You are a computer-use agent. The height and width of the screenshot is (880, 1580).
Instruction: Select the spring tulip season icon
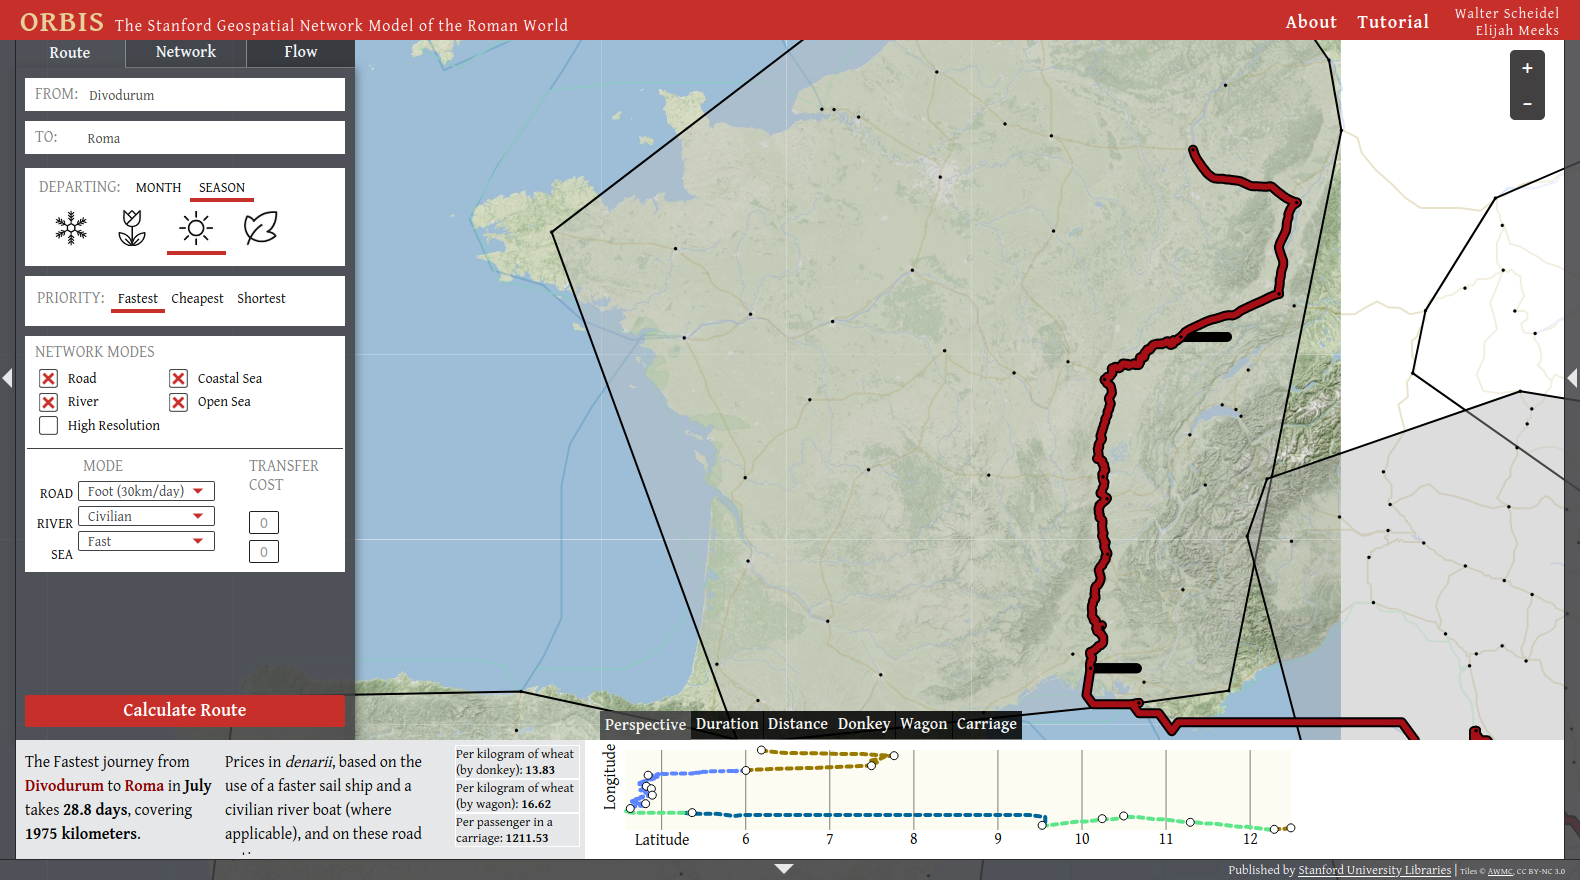coord(132,228)
